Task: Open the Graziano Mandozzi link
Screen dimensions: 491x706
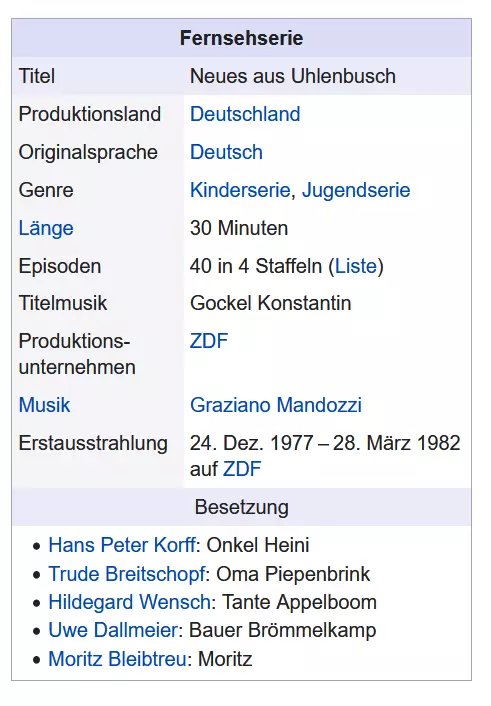Action: coord(276,405)
